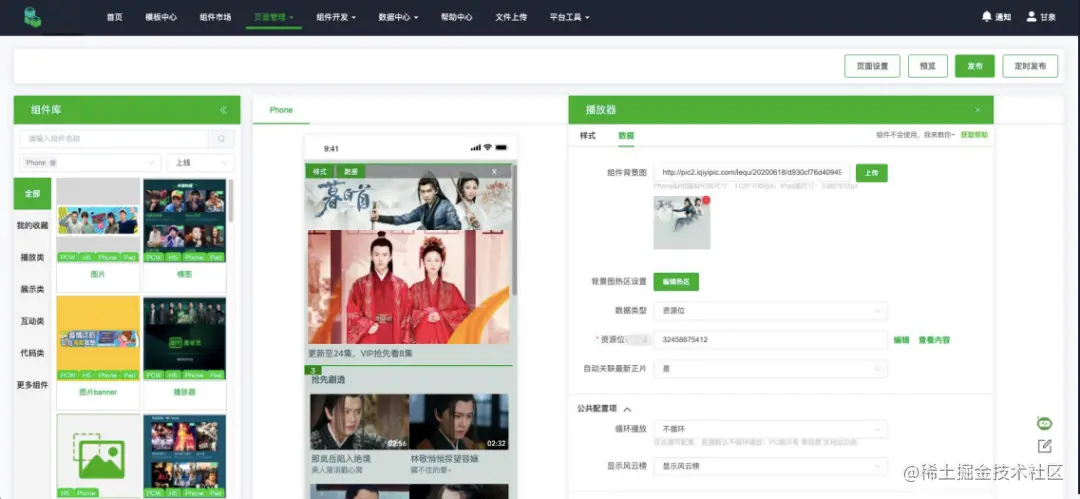Click the component search magnifier icon
Image resolution: width=1080 pixels, height=499 pixels.
tap(222, 139)
